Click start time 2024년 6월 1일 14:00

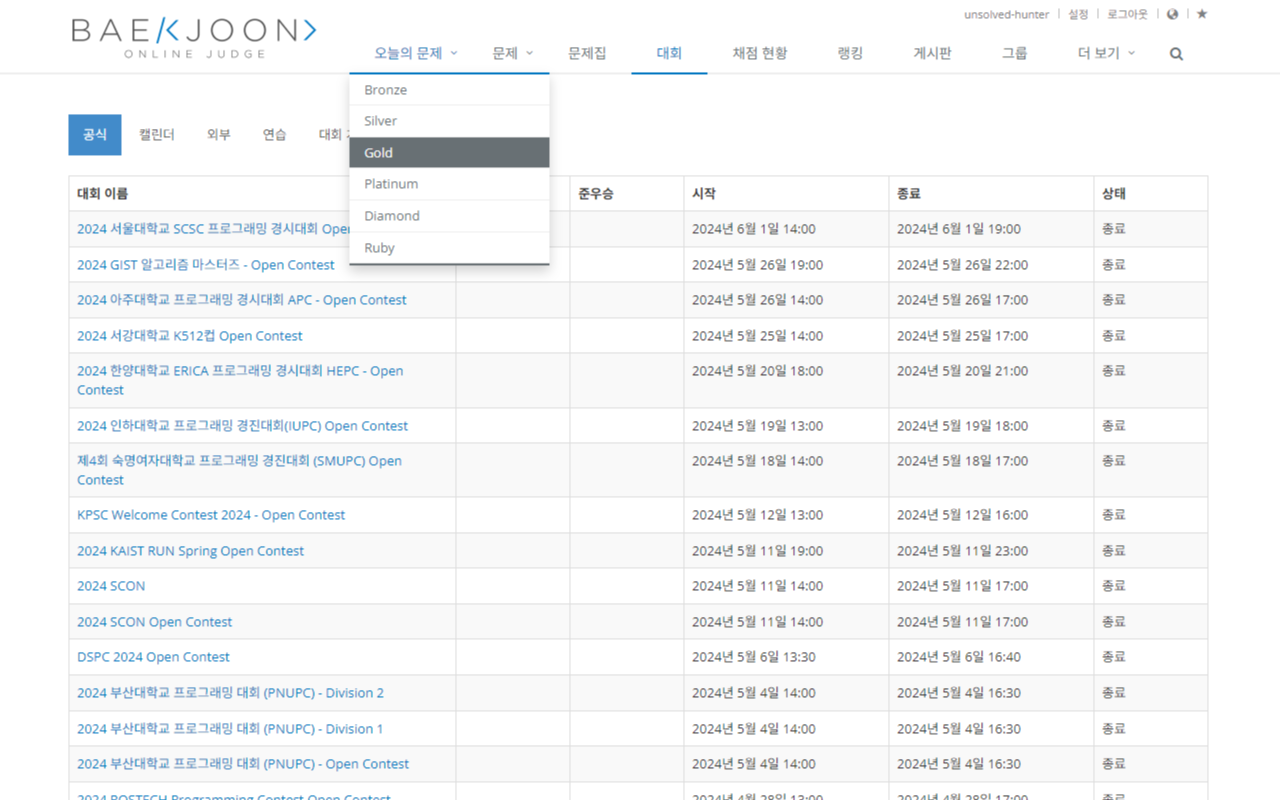tap(754, 229)
